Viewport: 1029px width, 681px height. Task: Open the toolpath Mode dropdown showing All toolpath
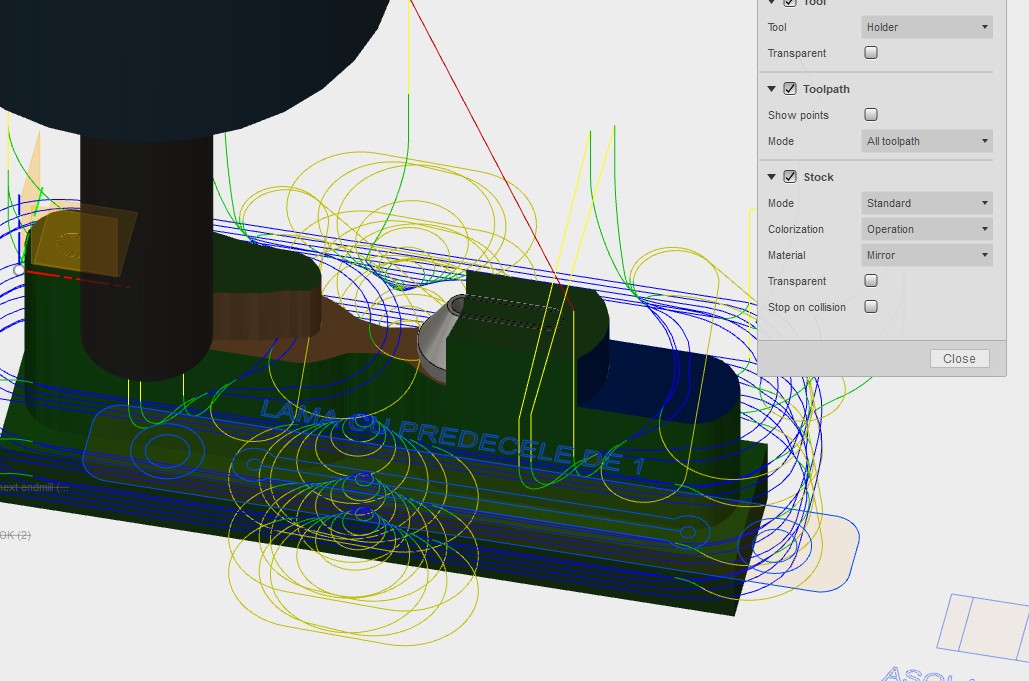tap(927, 141)
